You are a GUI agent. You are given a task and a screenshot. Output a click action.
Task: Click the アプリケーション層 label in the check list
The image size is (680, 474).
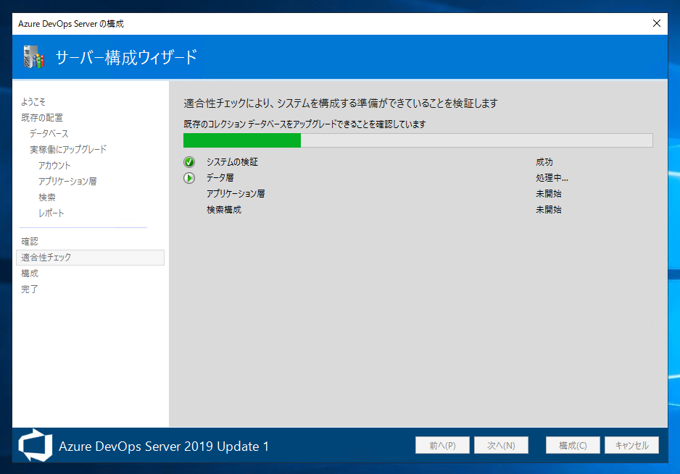235,194
